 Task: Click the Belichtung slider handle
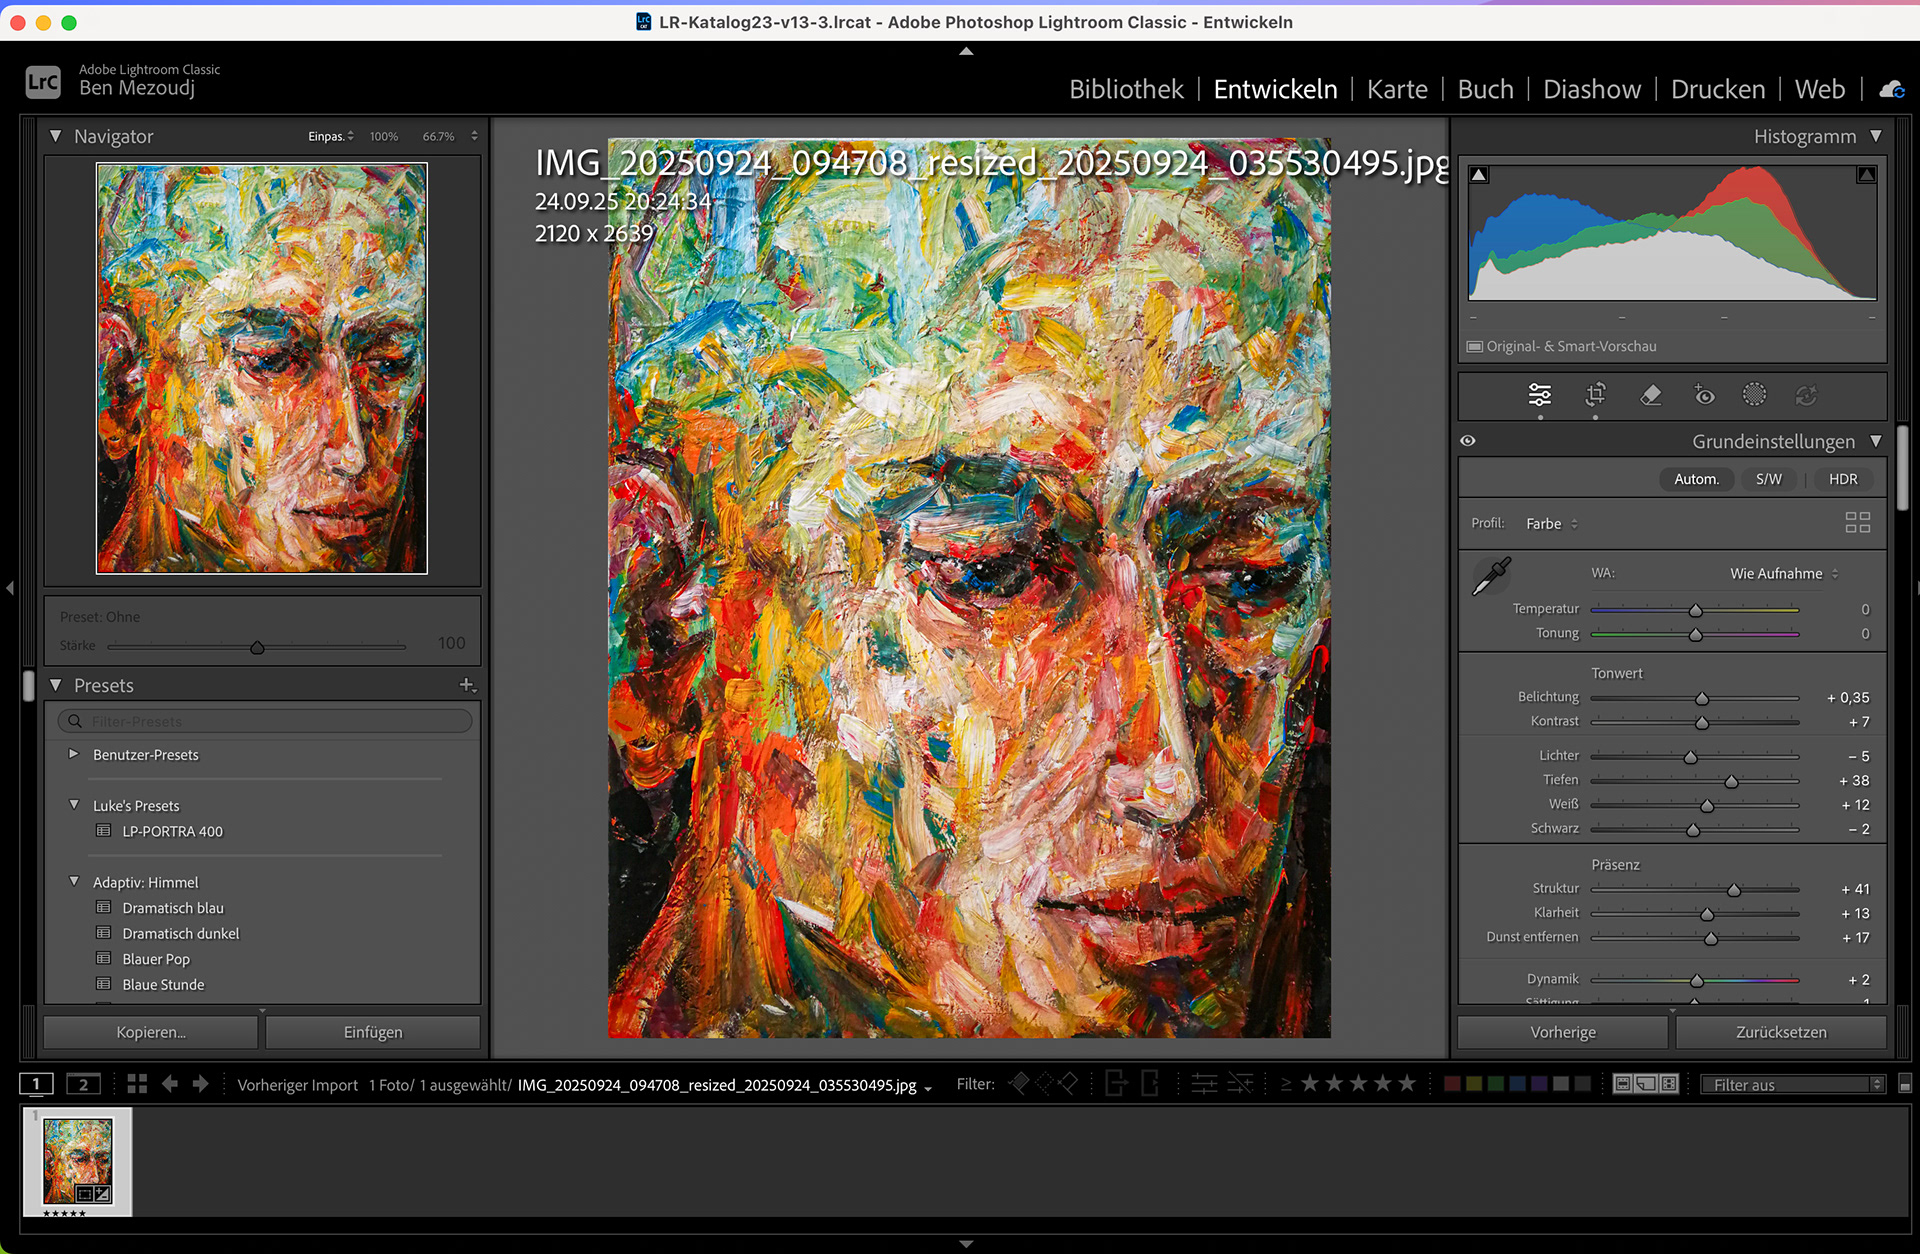(x=1702, y=698)
